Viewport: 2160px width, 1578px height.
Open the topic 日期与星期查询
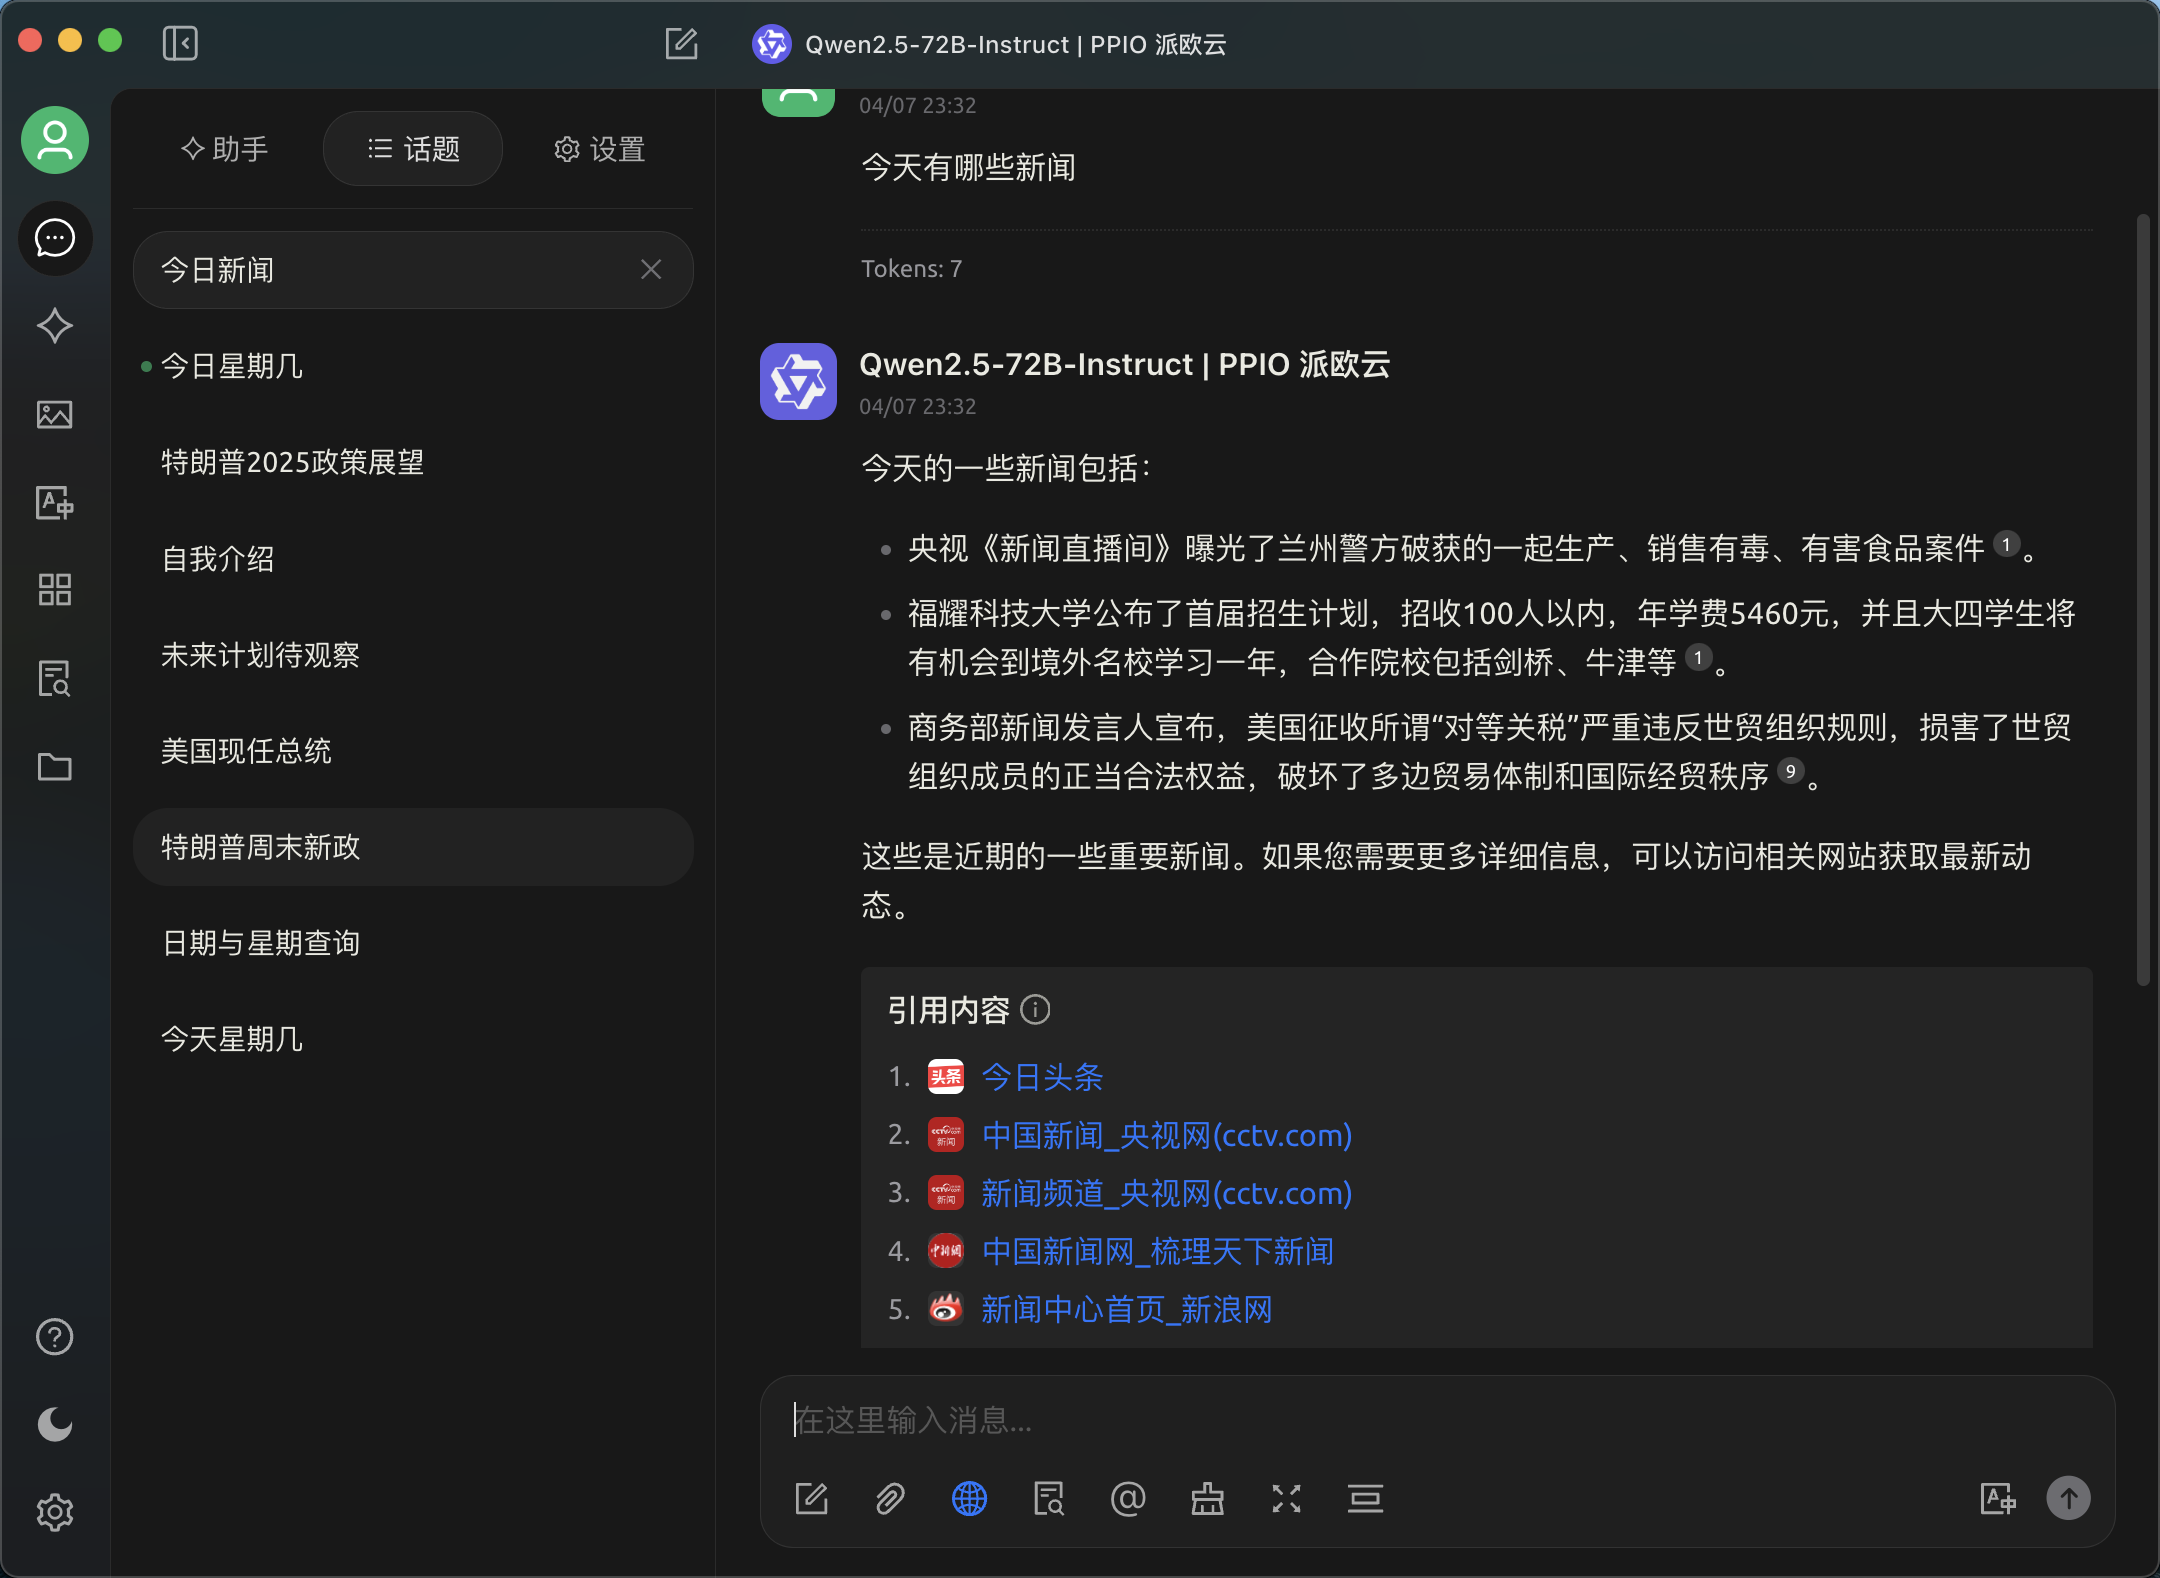[x=413, y=943]
